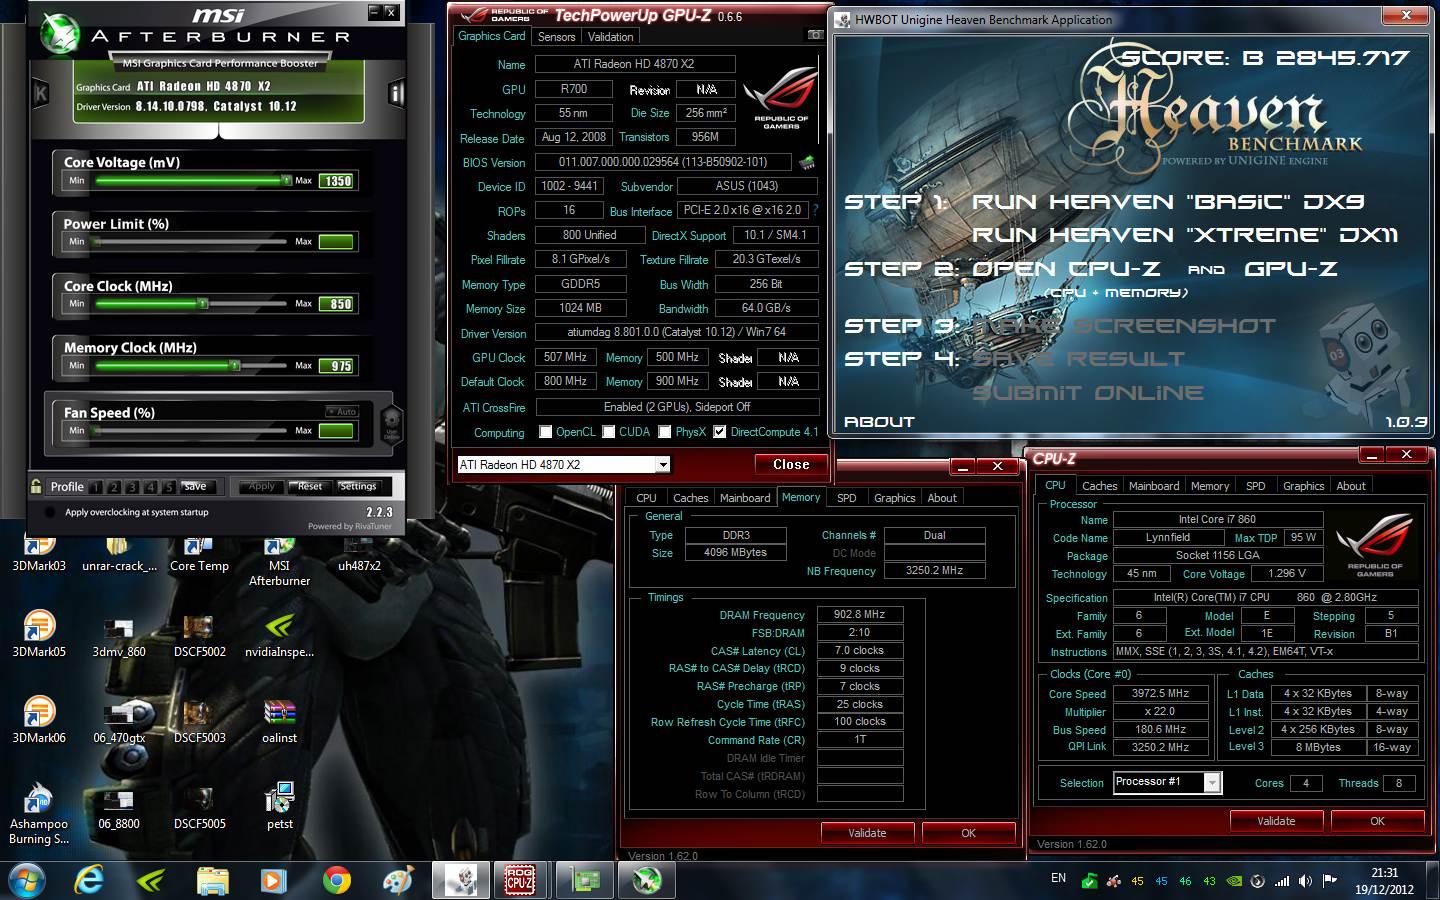
Task: Toggle the PhysX checkbox in GPU-Z
Action: tap(664, 432)
